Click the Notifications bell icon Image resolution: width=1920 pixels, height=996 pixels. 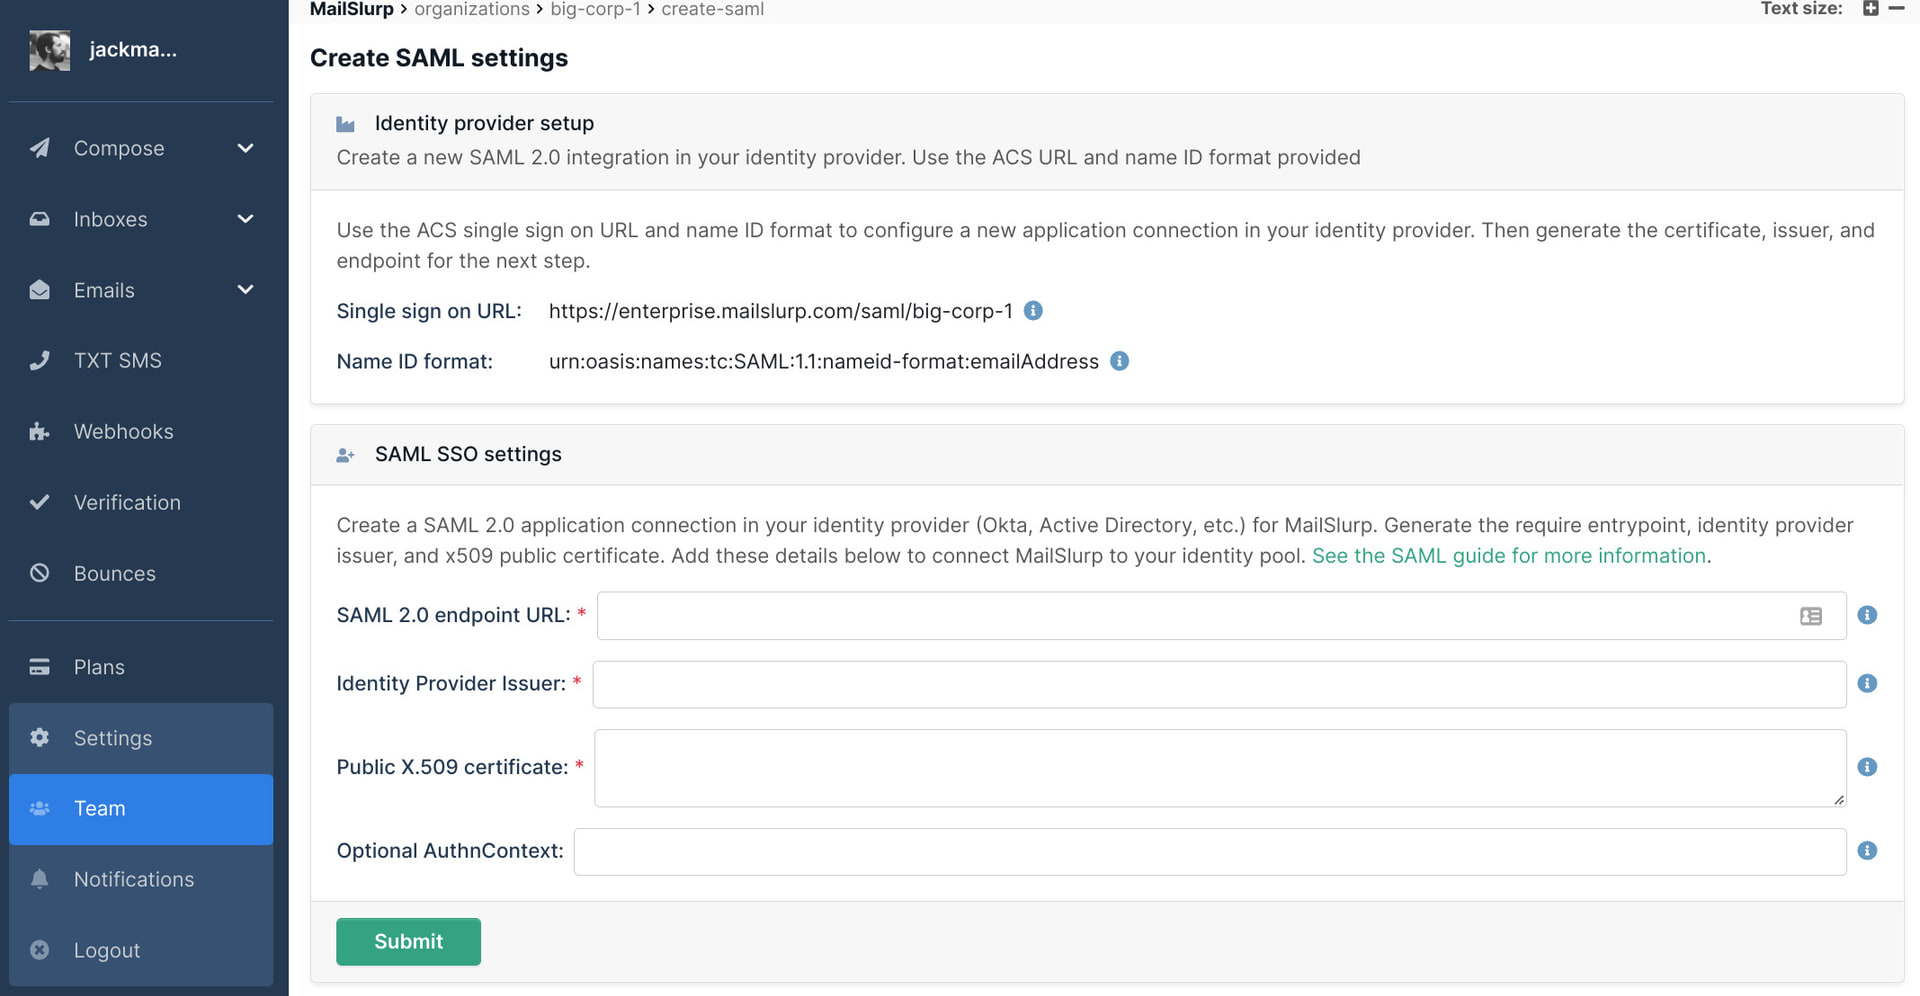tap(40, 879)
